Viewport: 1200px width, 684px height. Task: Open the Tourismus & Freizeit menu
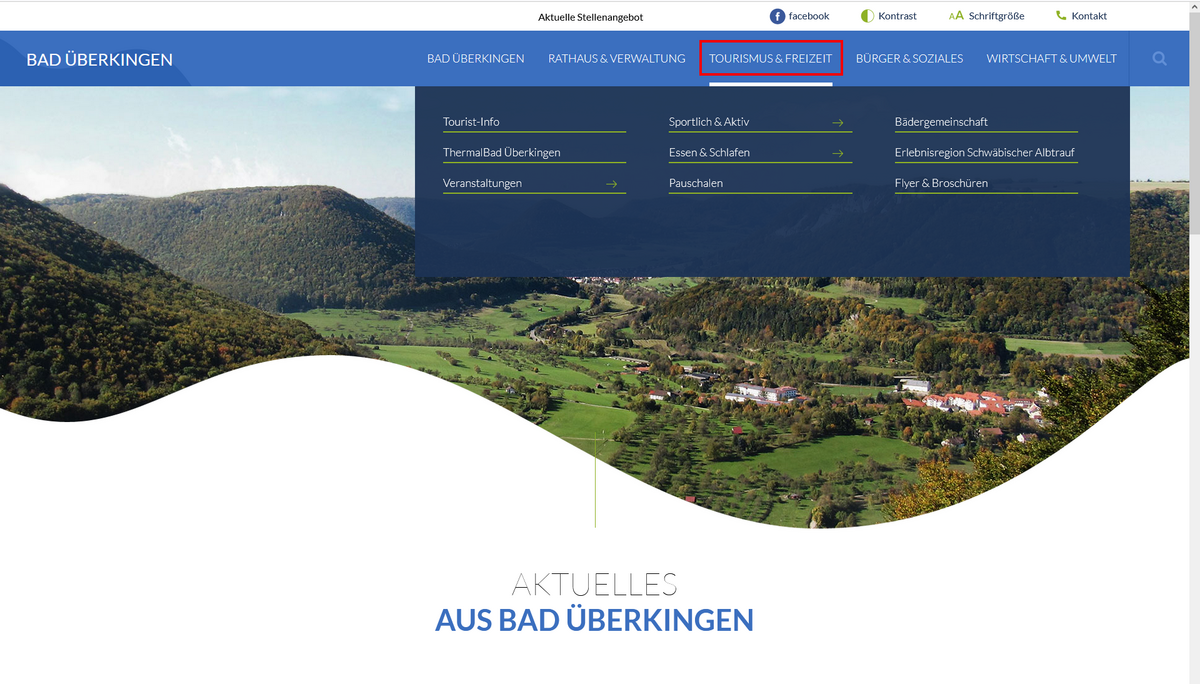[x=770, y=59]
